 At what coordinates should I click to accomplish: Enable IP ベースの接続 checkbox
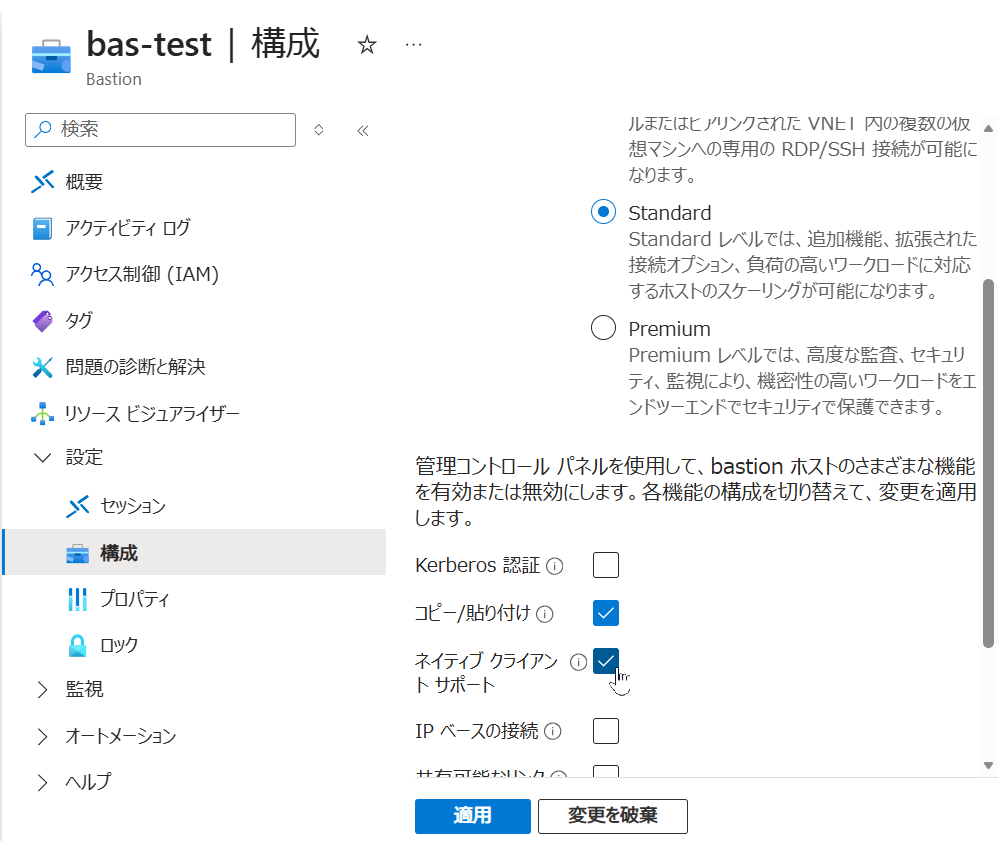point(606,731)
